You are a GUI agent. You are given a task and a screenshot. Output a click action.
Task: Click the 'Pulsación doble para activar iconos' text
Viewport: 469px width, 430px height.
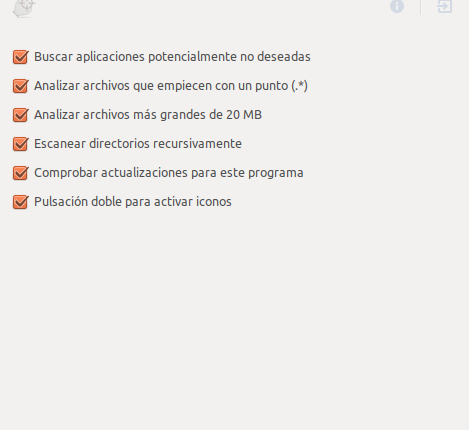tap(133, 202)
